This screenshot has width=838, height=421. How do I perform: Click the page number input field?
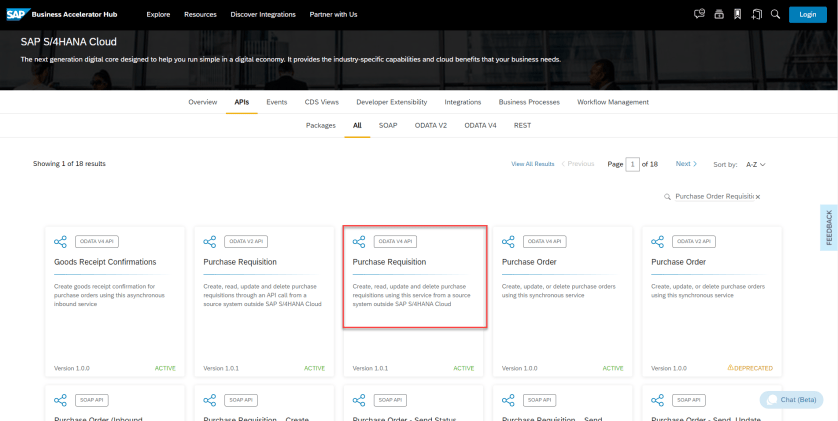coord(632,164)
